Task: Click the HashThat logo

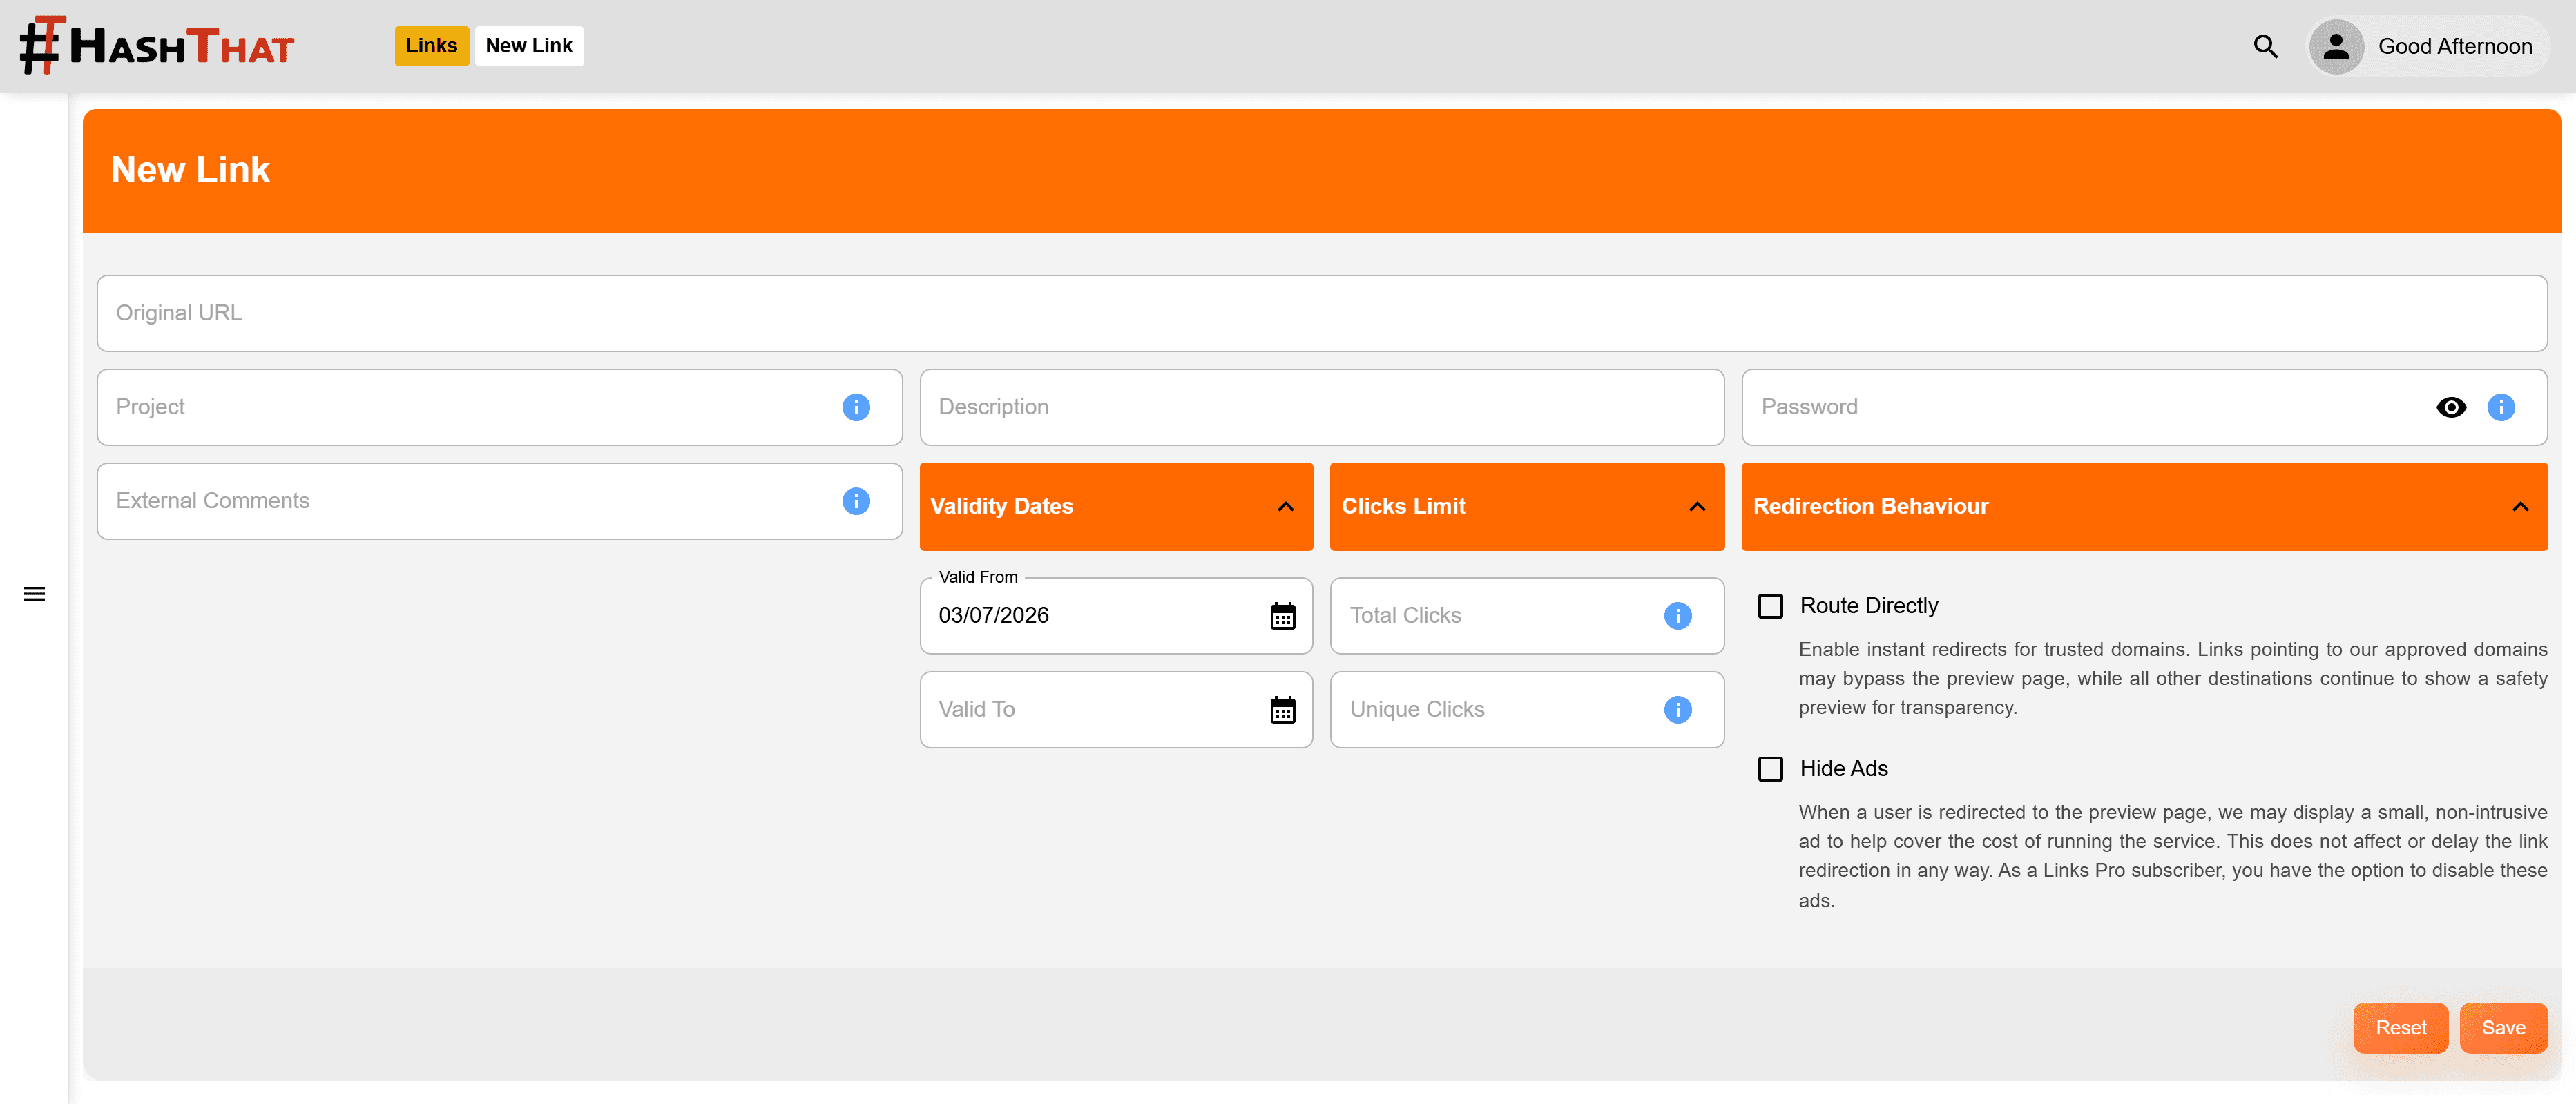Action: coord(157,45)
